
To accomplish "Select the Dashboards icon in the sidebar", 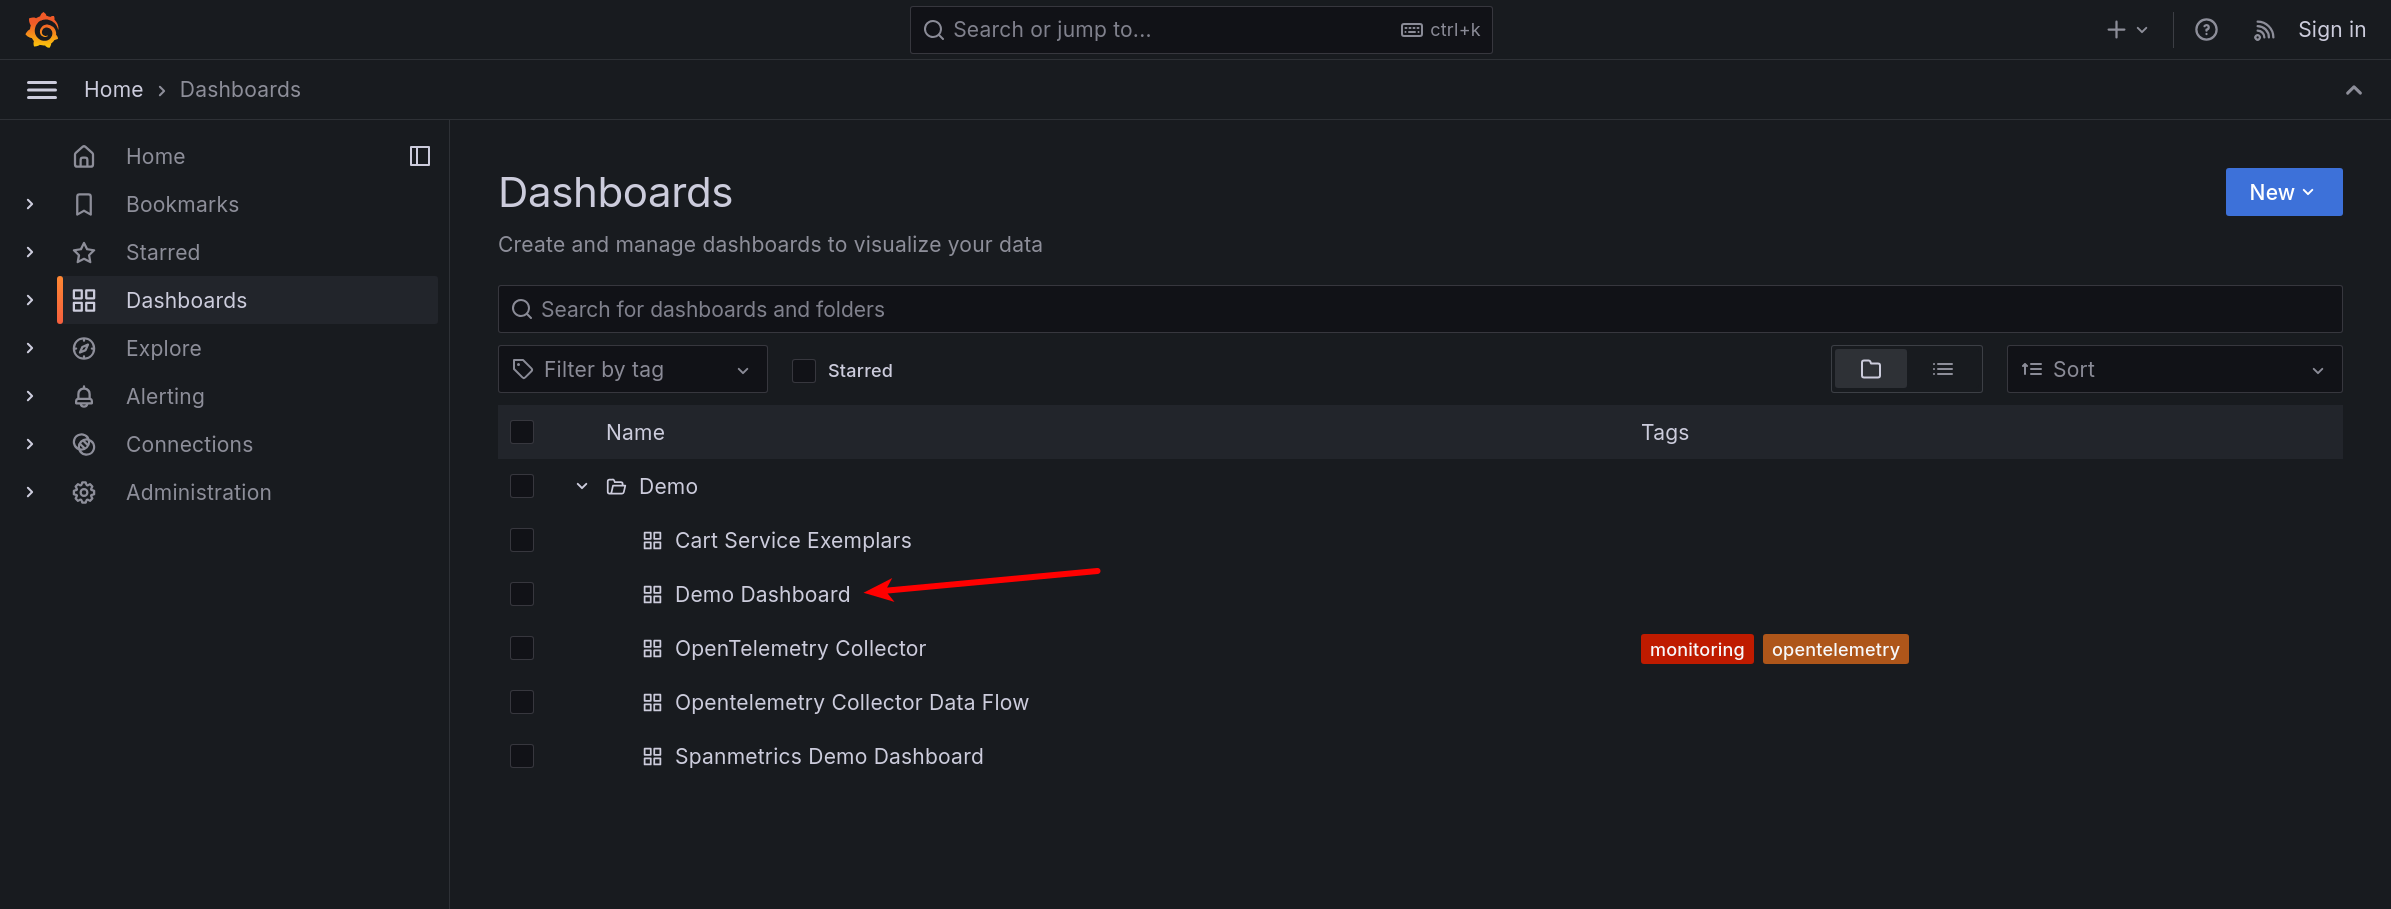I will click(x=84, y=300).
